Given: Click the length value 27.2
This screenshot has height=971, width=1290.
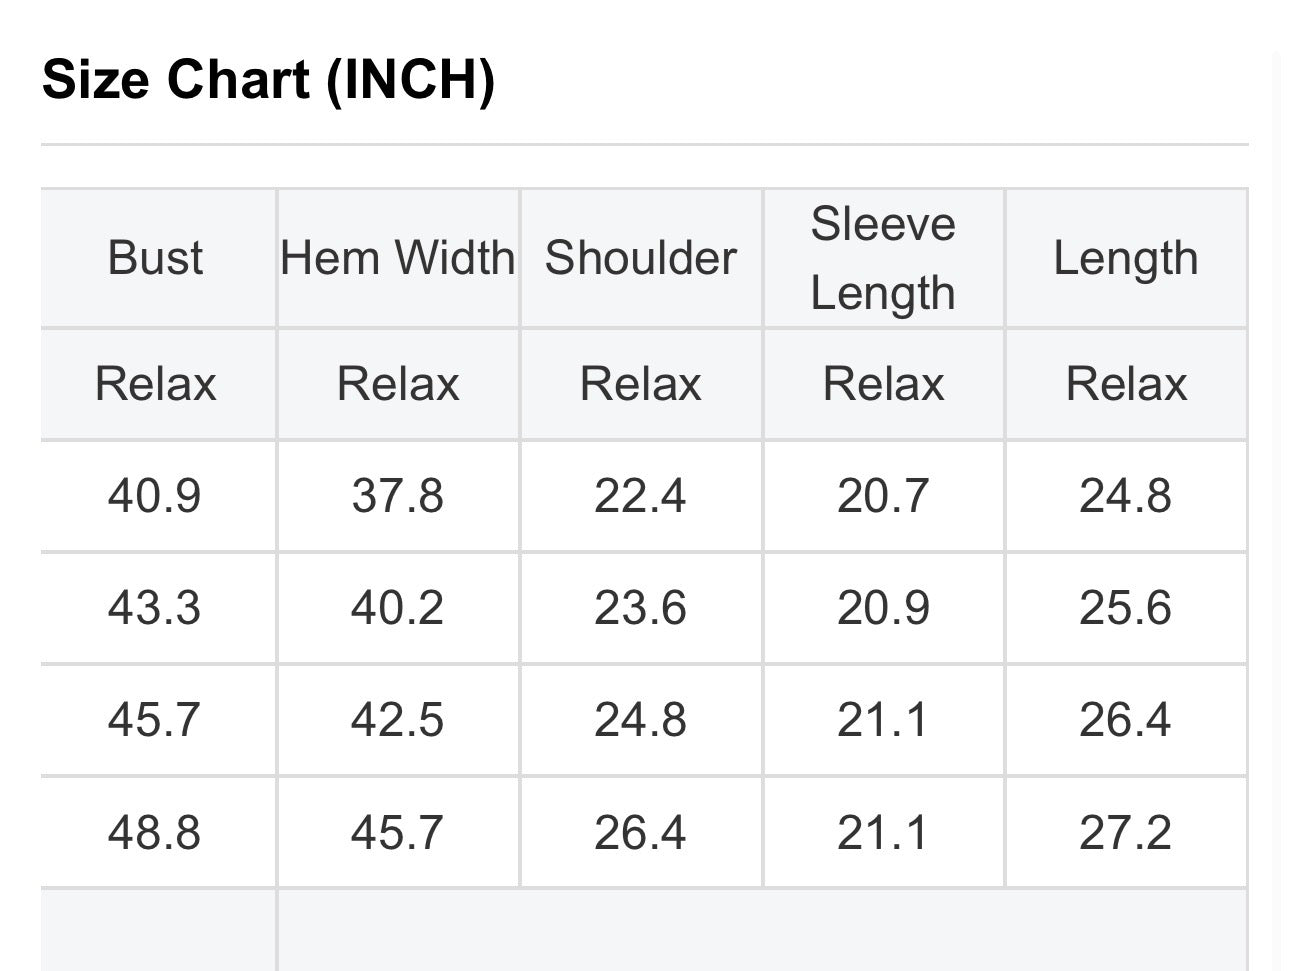Looking at the screenshot, I should 1126,833.
